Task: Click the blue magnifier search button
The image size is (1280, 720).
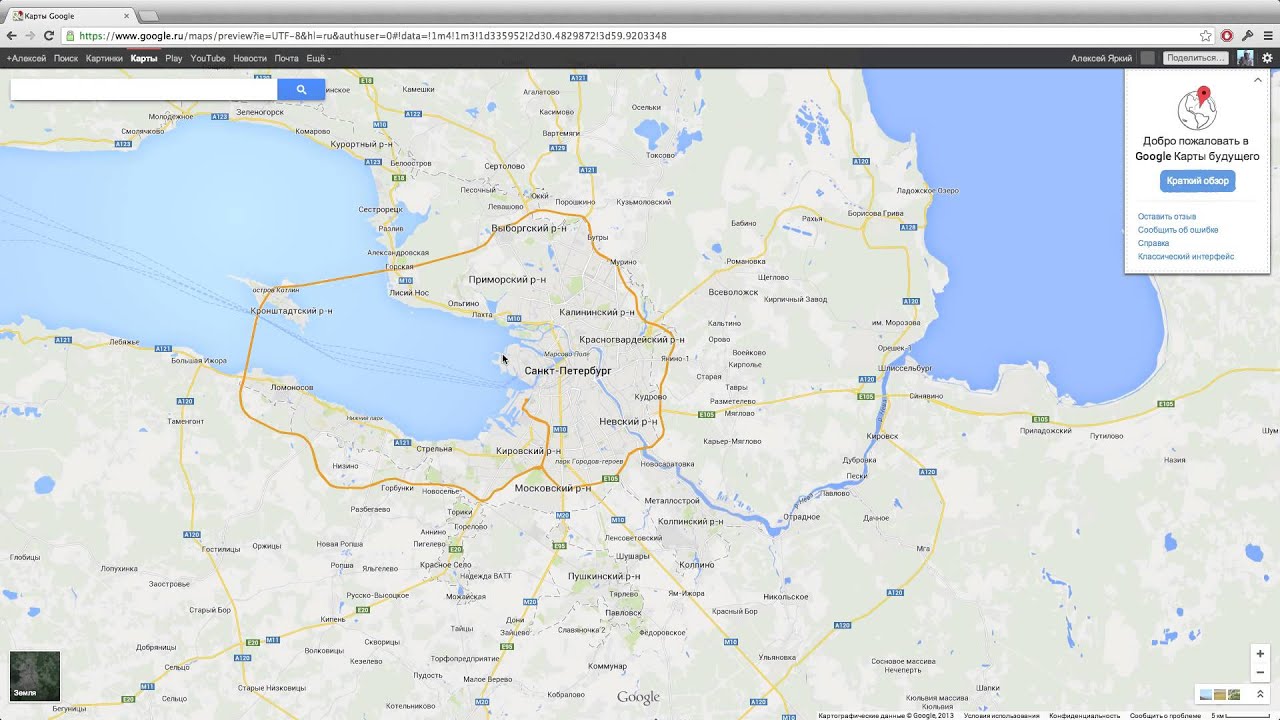Action: pyautogui.click(x=301, y=90)
